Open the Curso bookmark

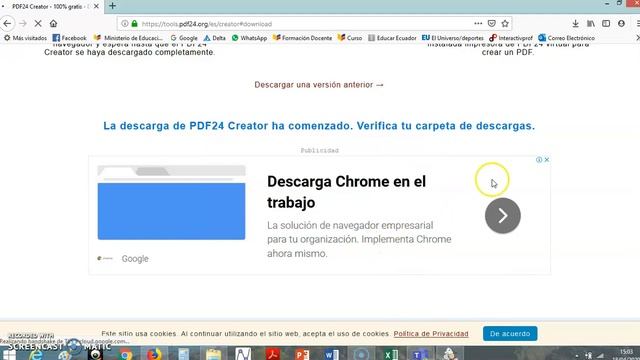[x=350, y=38]
